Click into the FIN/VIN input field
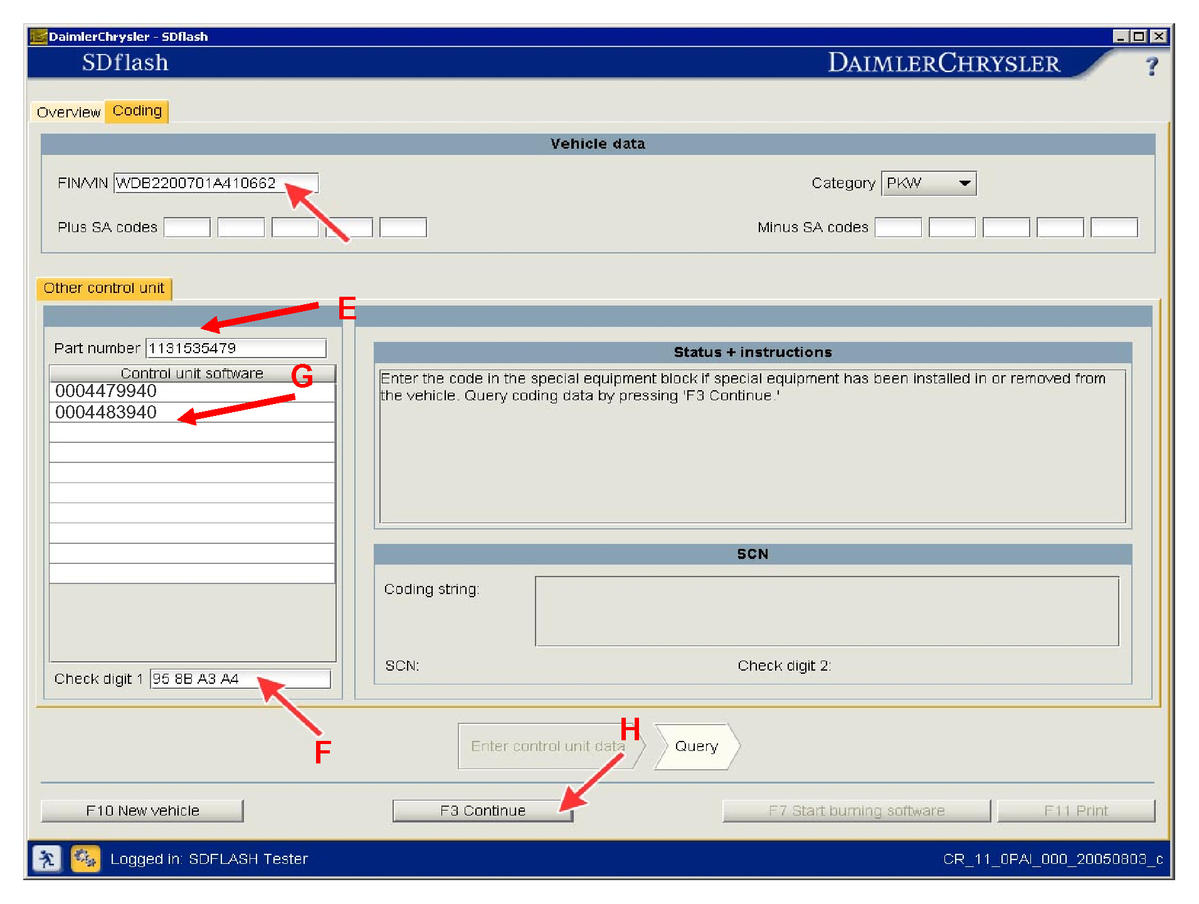The height and width of the screenshot is (904, 1199). coord(215,183)
